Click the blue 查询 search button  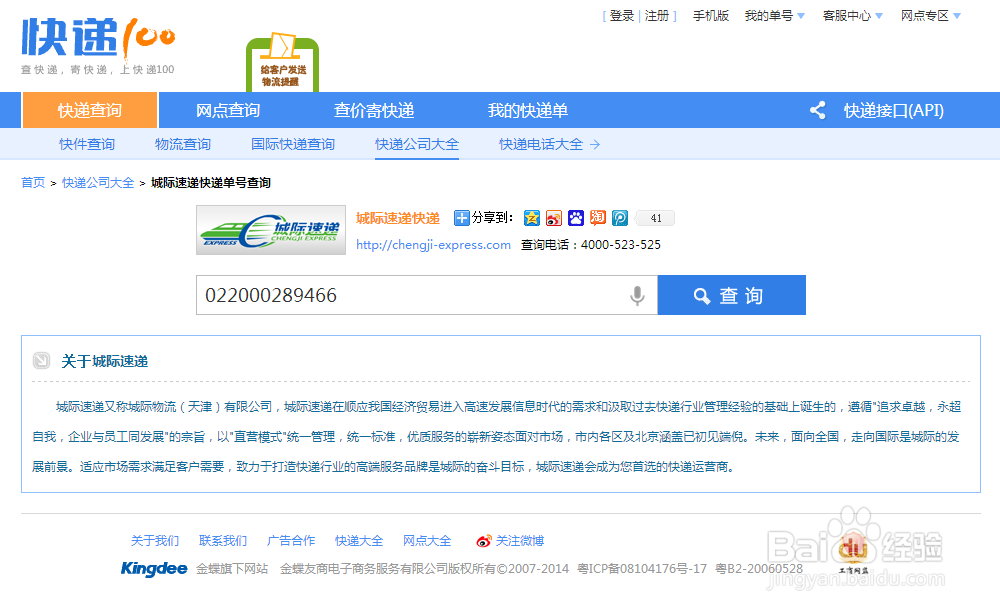[732, 295]
